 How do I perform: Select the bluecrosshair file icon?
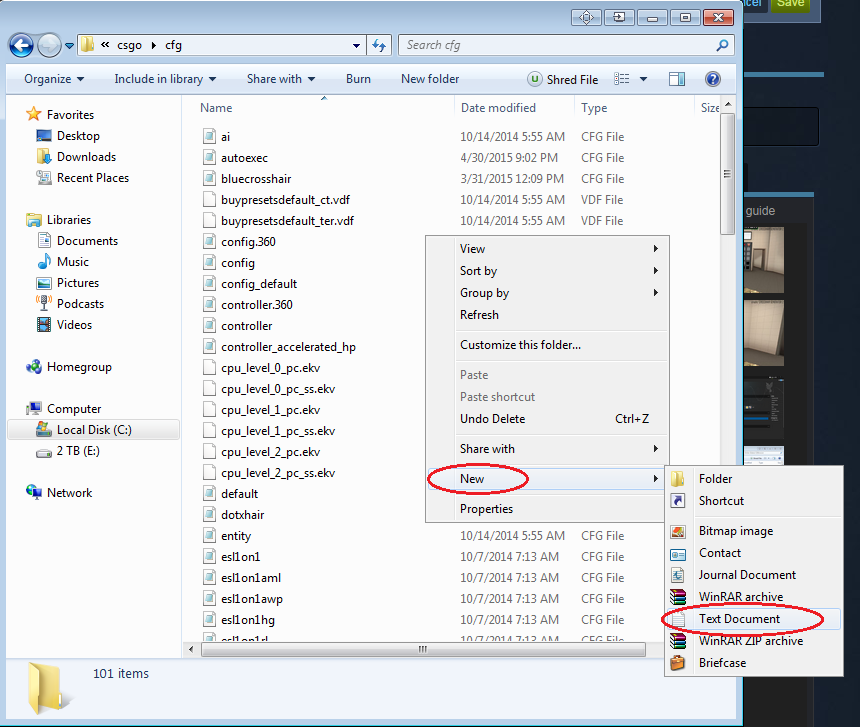coord(209,179)
